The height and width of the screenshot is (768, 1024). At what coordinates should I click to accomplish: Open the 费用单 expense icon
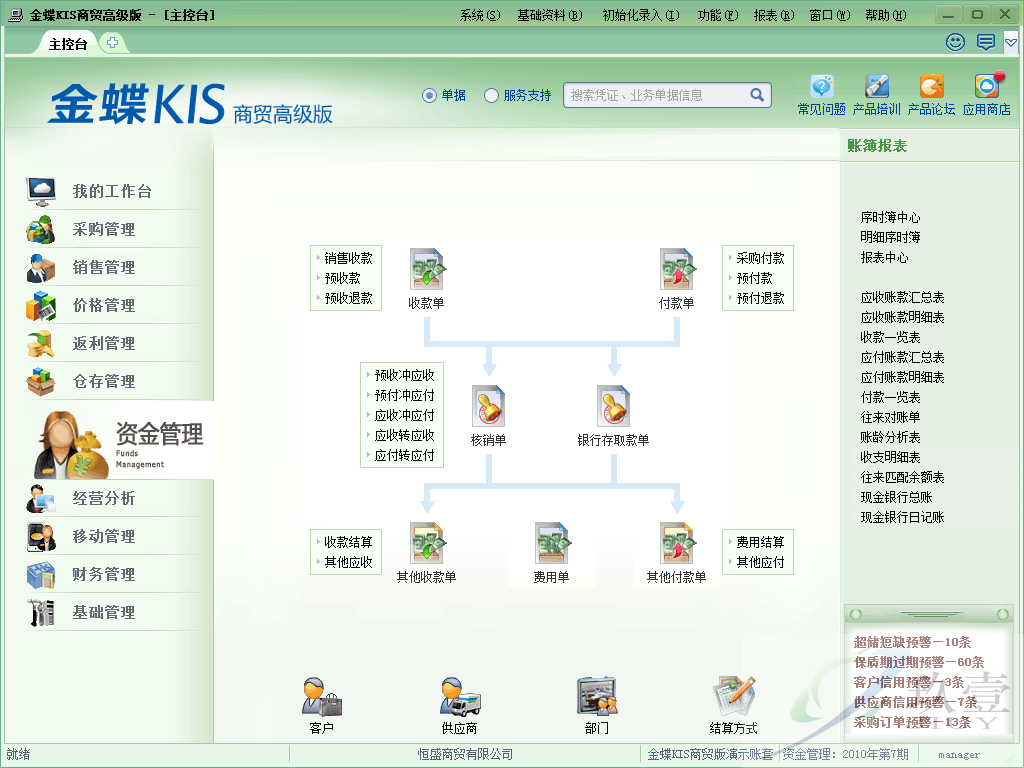[552, 543]
